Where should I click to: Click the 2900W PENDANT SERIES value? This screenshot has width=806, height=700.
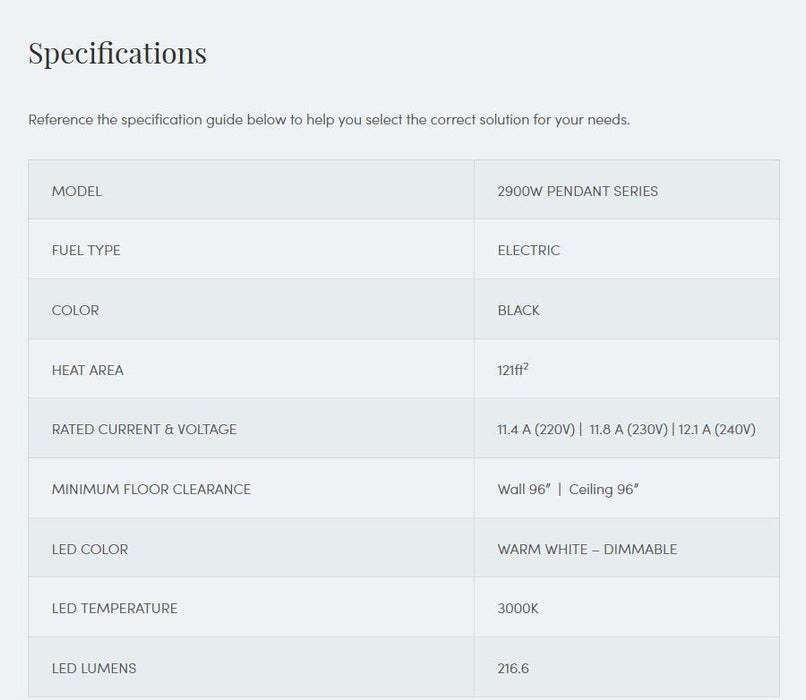(x=577, y=191)
